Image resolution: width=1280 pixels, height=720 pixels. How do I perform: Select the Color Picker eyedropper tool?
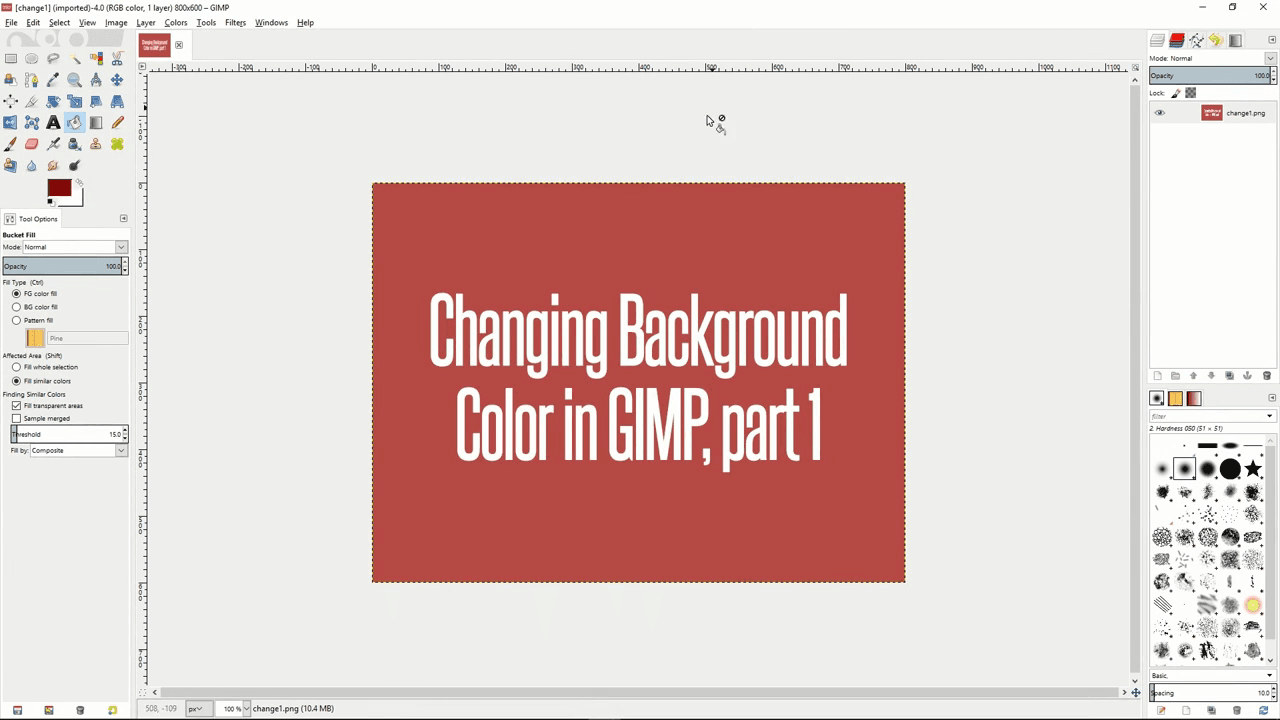point(53,80)
